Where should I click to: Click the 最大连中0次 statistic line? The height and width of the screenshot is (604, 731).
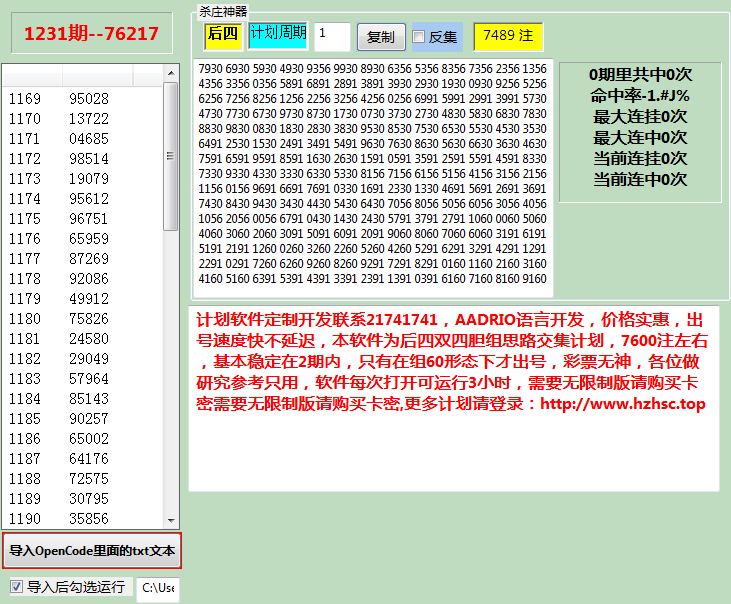[x=640, y=137]
